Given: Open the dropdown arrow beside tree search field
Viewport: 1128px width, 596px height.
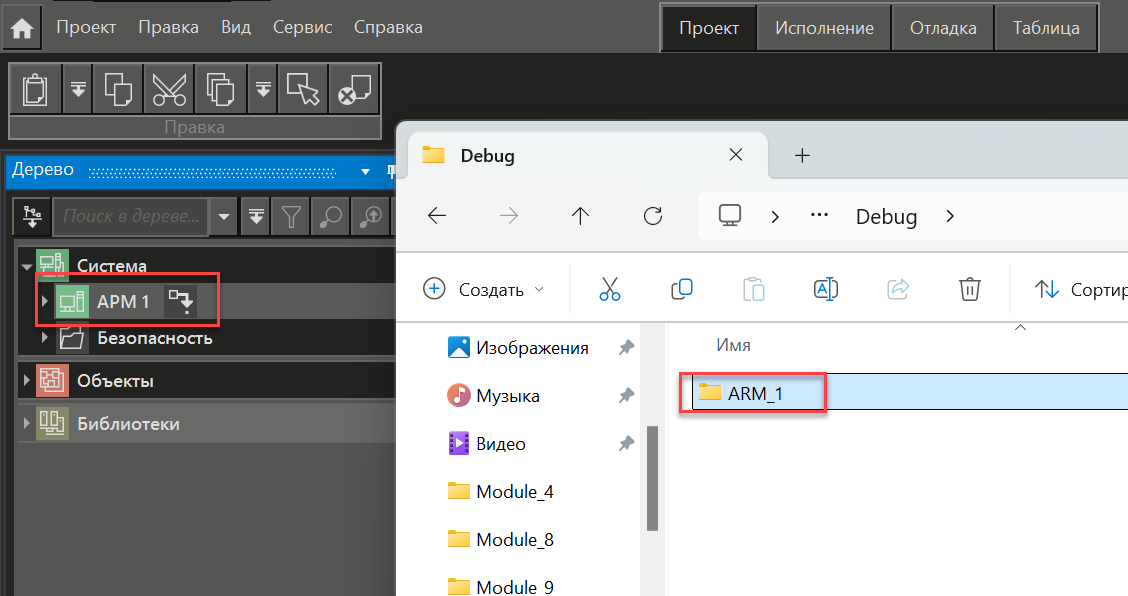Looking at the screenshot, I should pos(224,215).
